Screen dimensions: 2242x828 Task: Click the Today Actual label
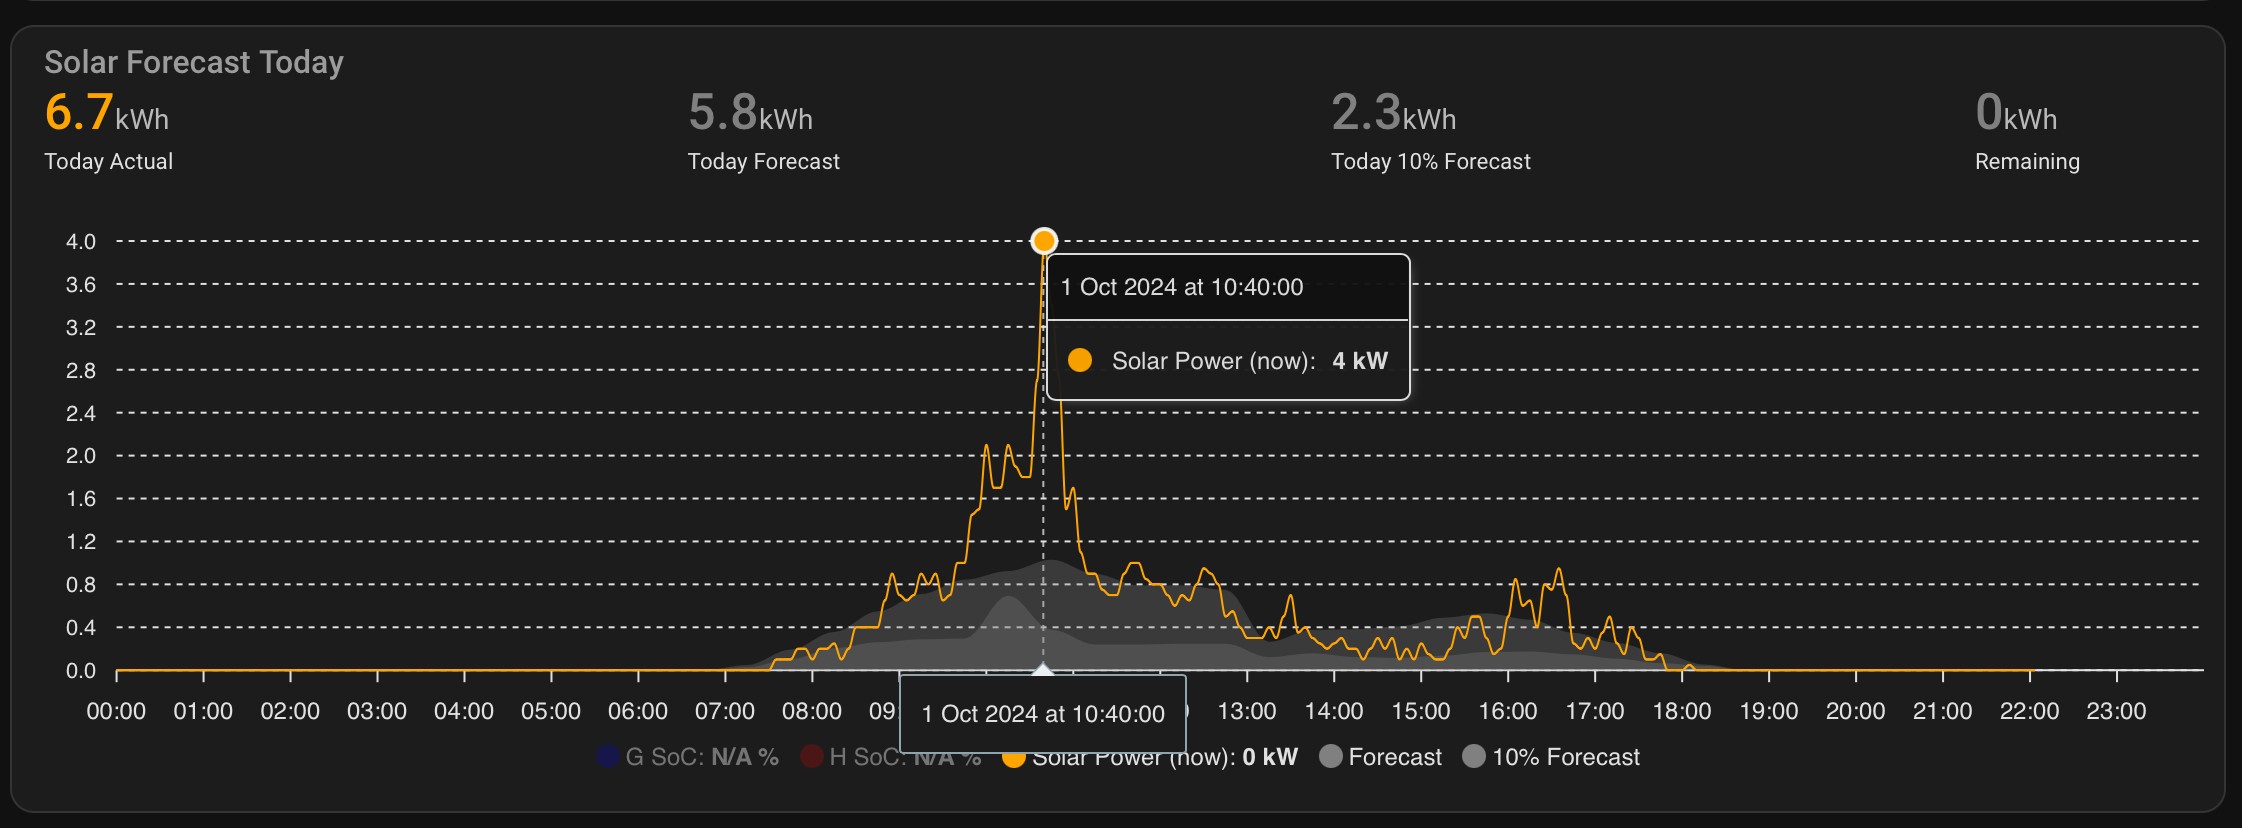coord(108,161)
